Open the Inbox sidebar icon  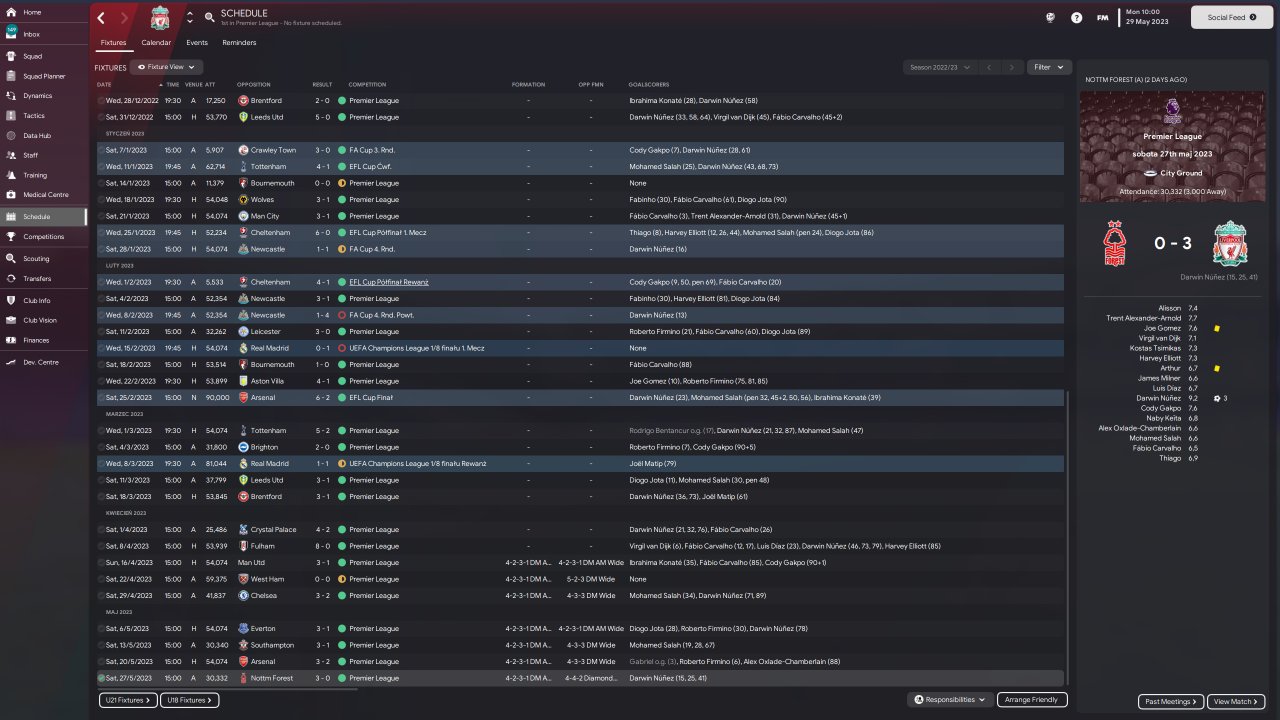click(11, 34)
